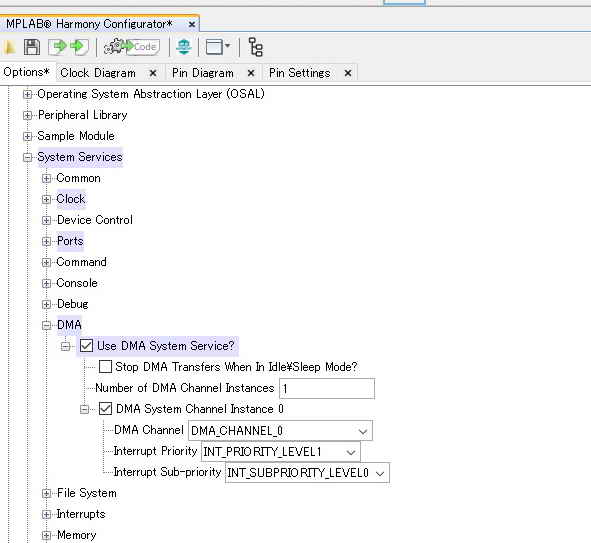Switch to the Clock Diagram tab
591x543 pixels.
tap(98, 73)
